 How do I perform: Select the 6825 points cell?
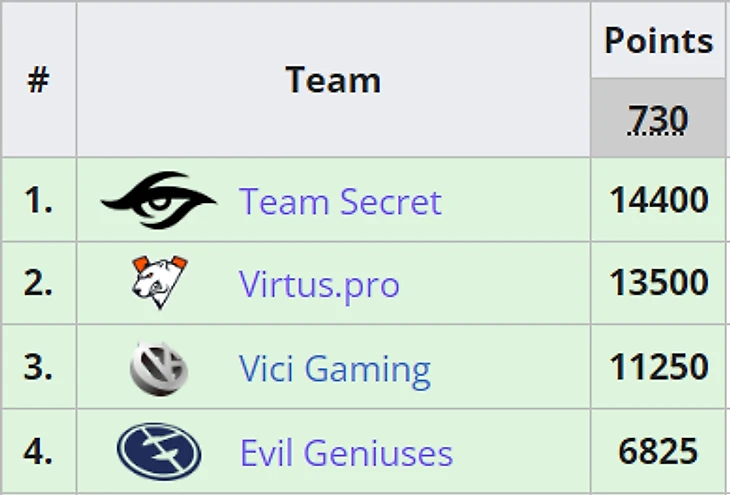(x=658, y=452)
